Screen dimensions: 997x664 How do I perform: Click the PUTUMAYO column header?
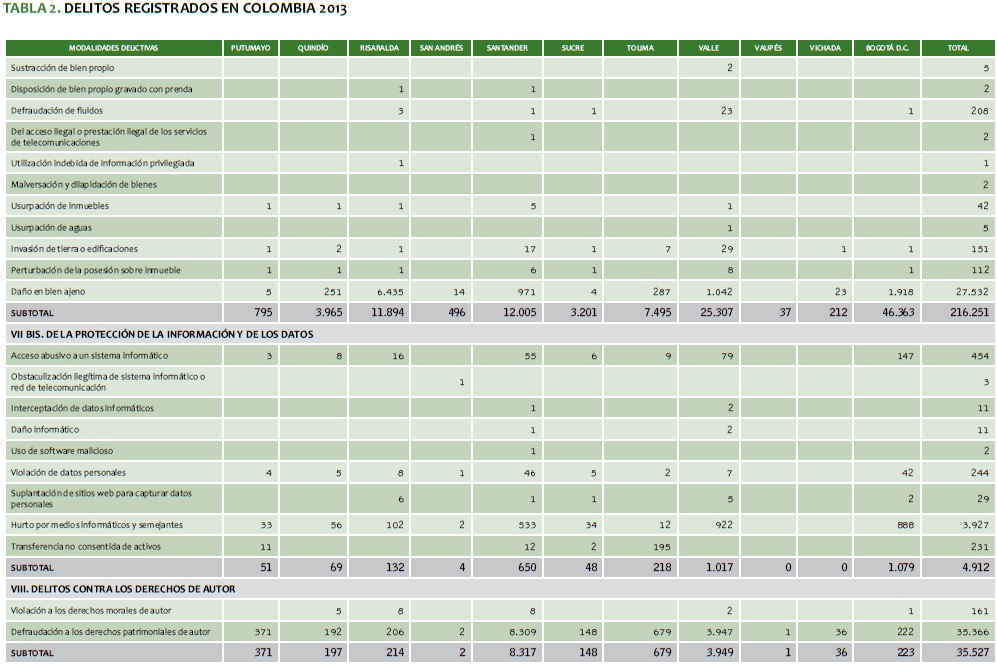coord(250,48)
